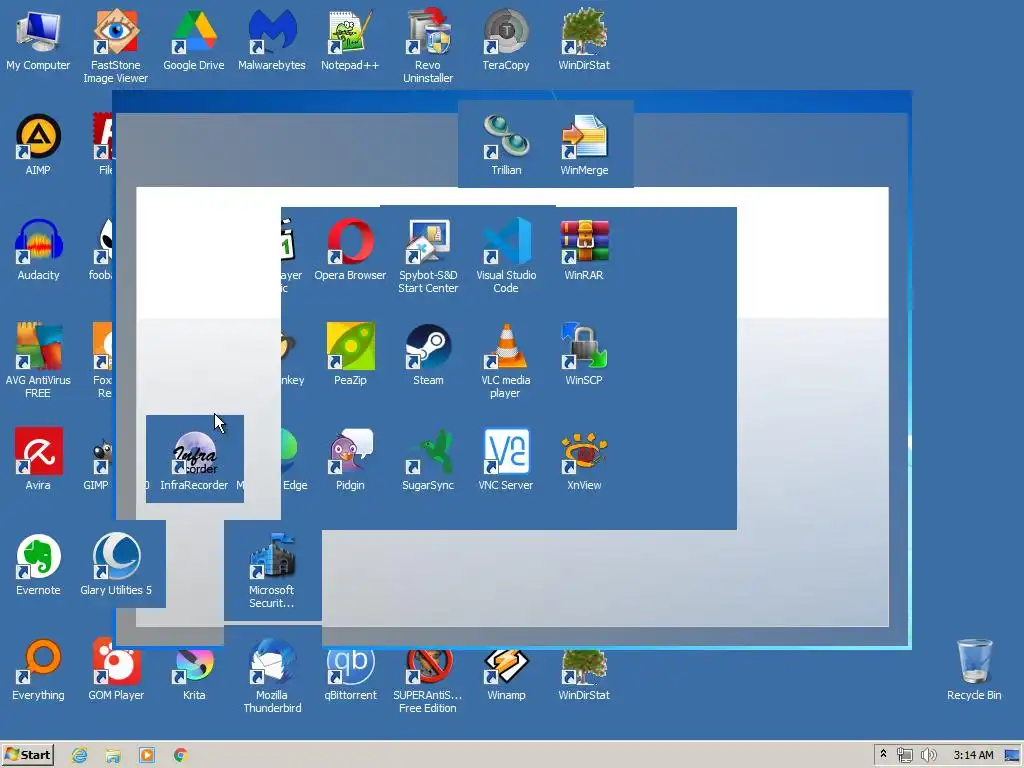Show hidden system tray icons
This screenshot has height=768, width=1024.
pyautogui.click(x=884, y=754)
